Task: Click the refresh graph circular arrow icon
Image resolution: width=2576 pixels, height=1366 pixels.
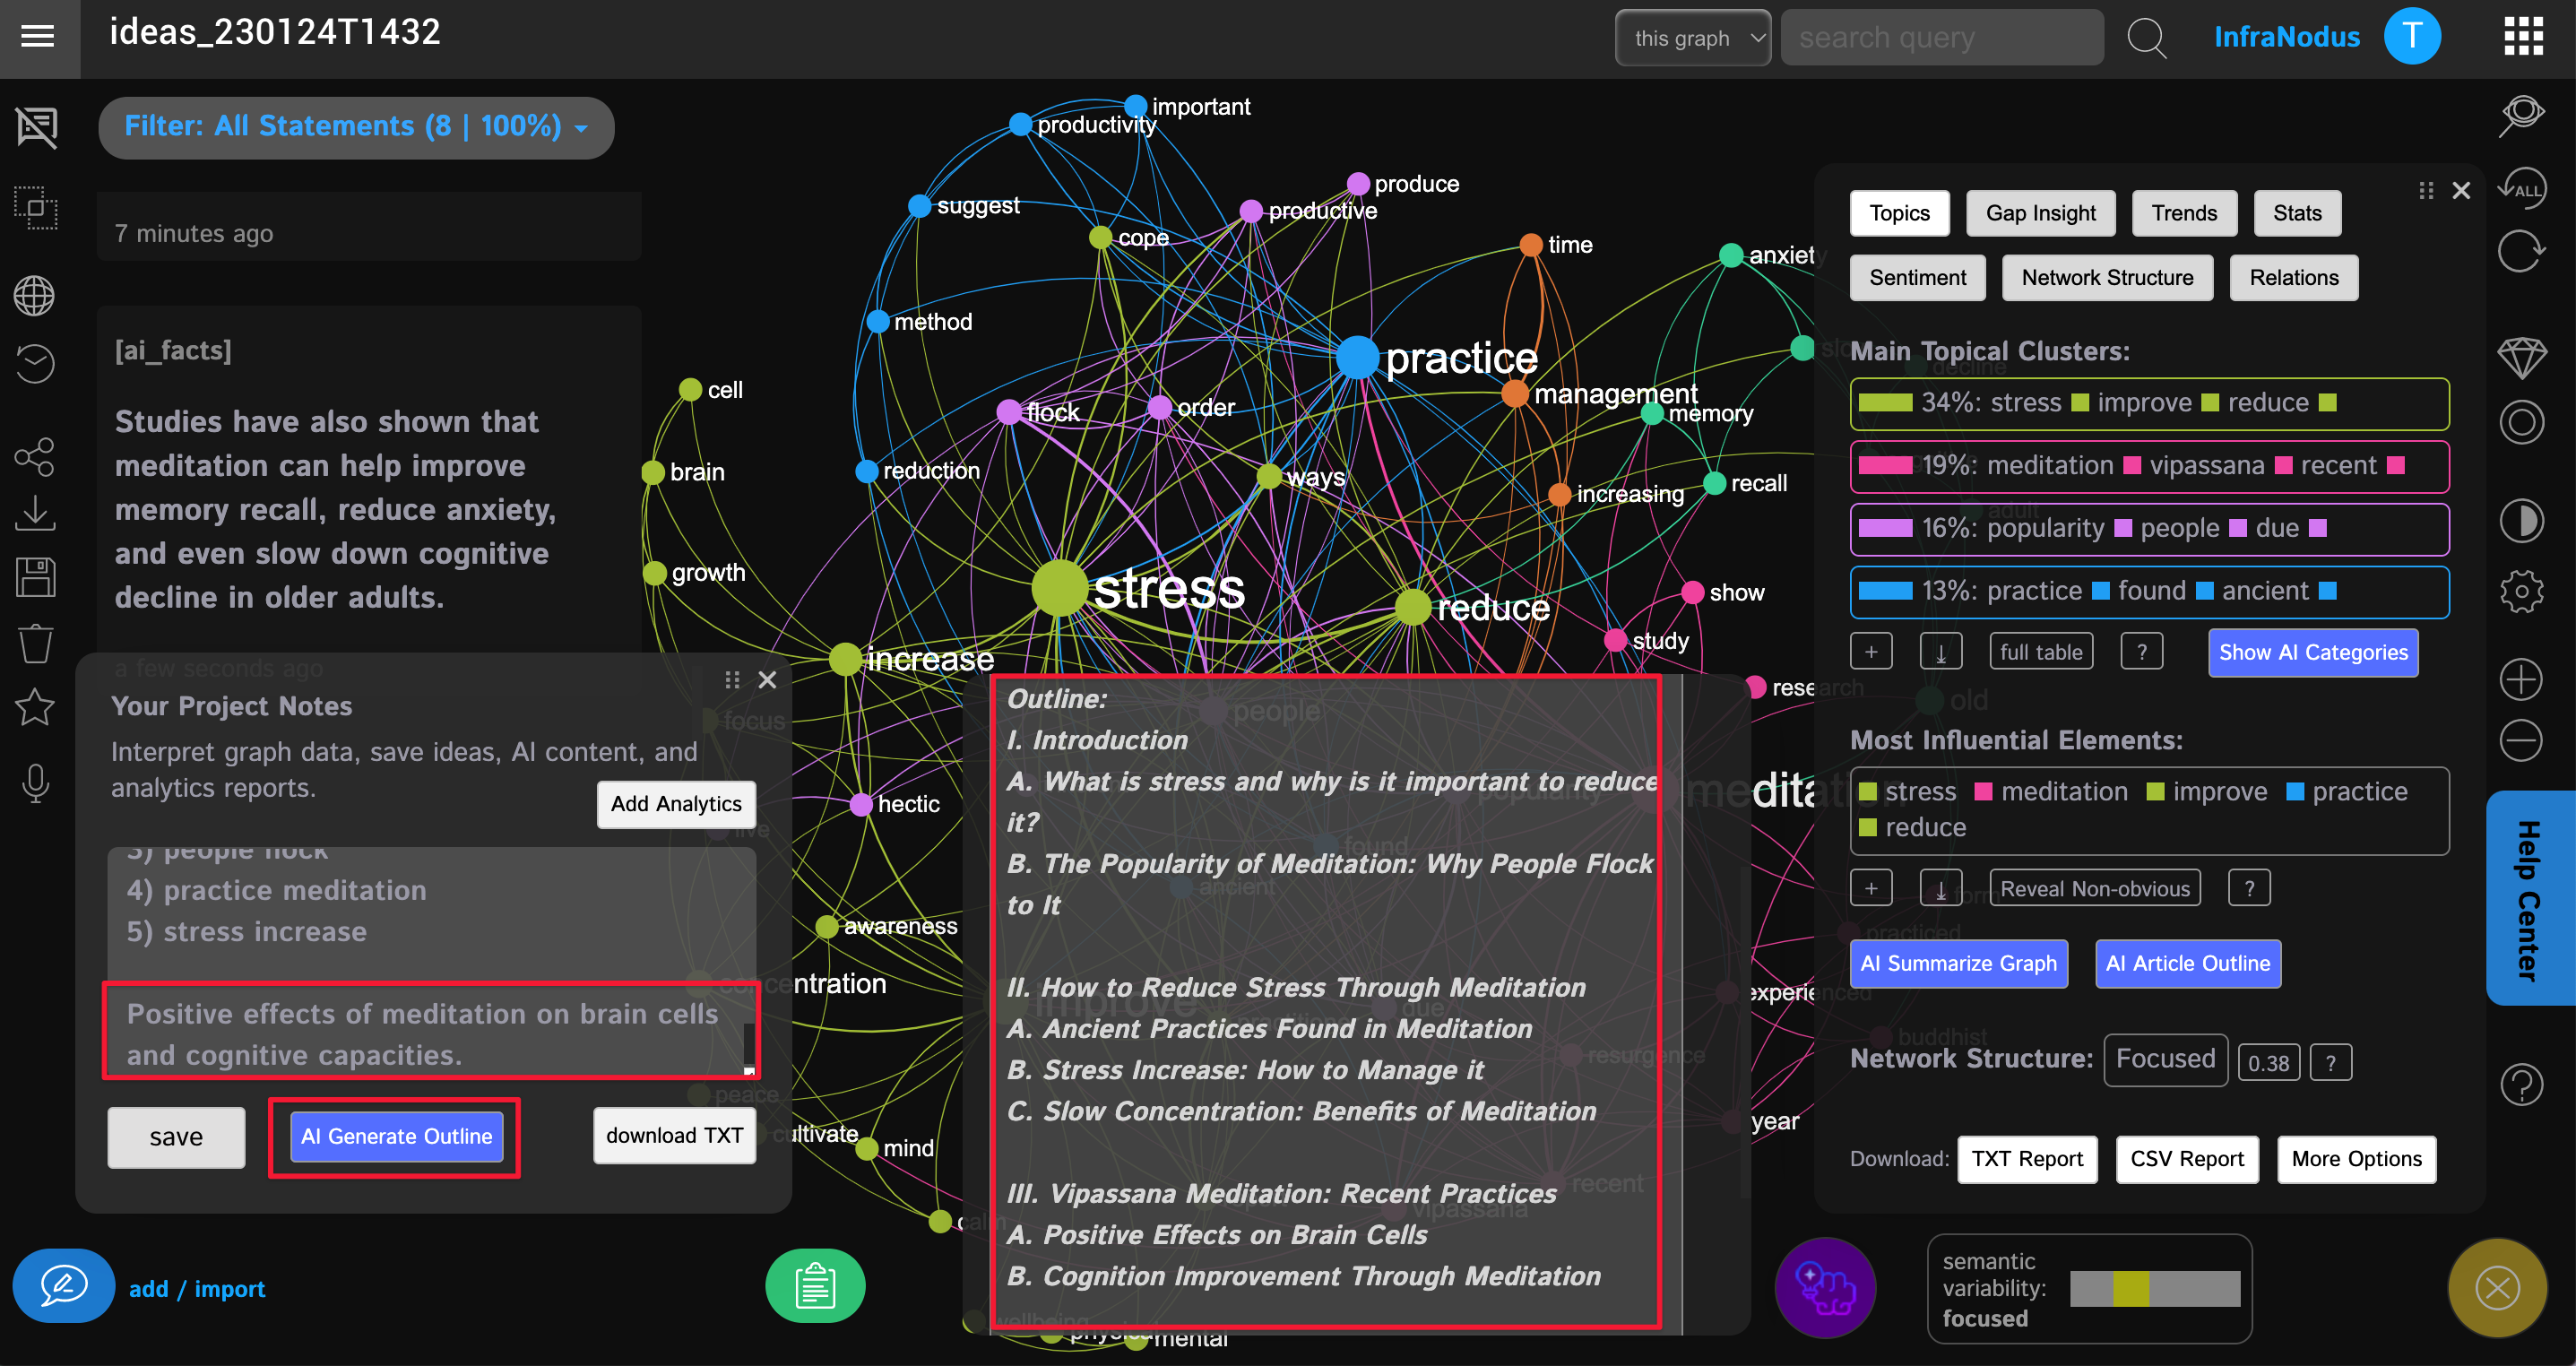Action: (2521, 250)
